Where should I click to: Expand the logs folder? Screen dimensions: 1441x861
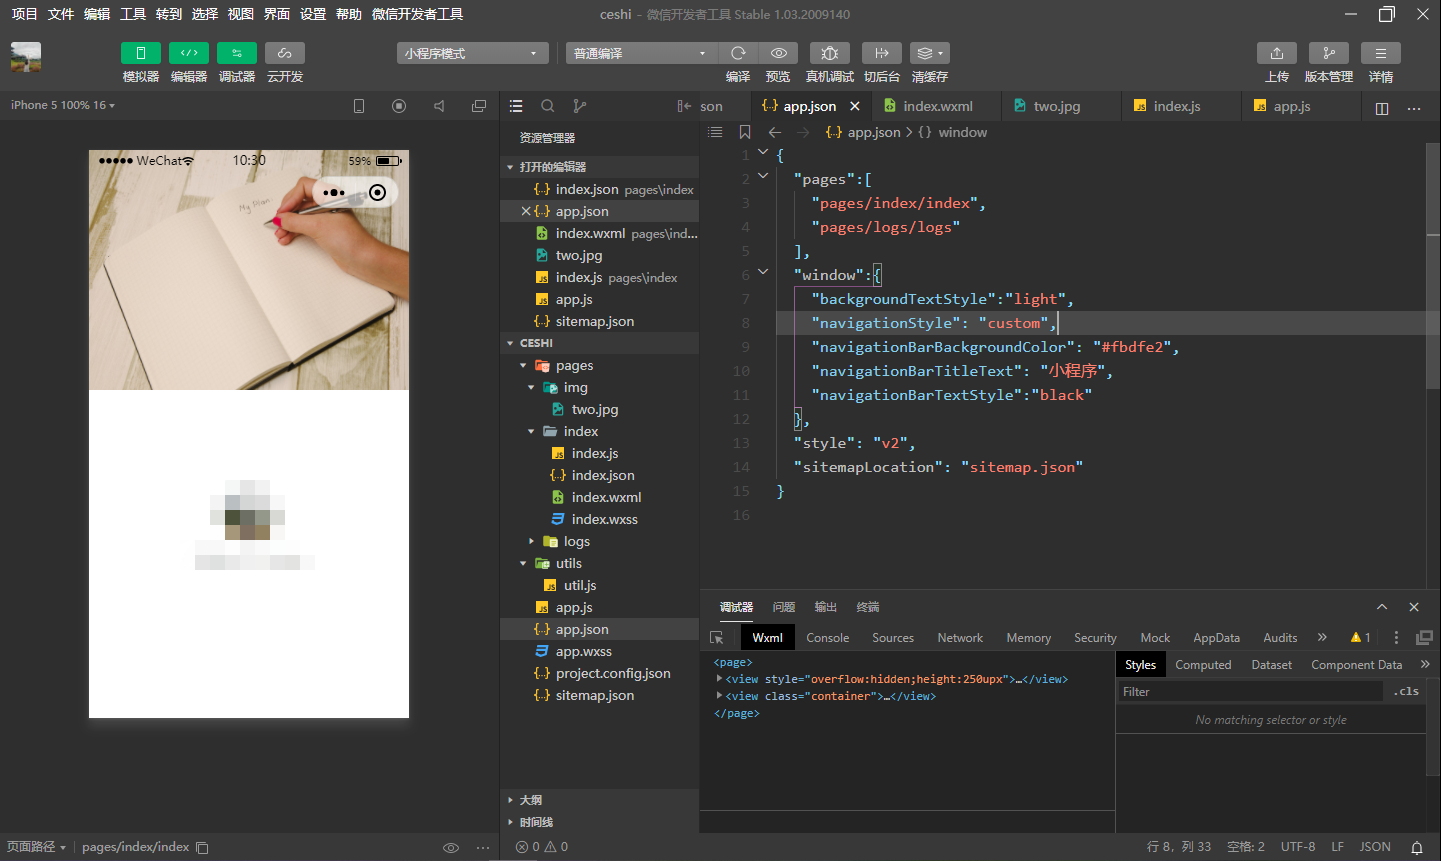coord(531,541)
